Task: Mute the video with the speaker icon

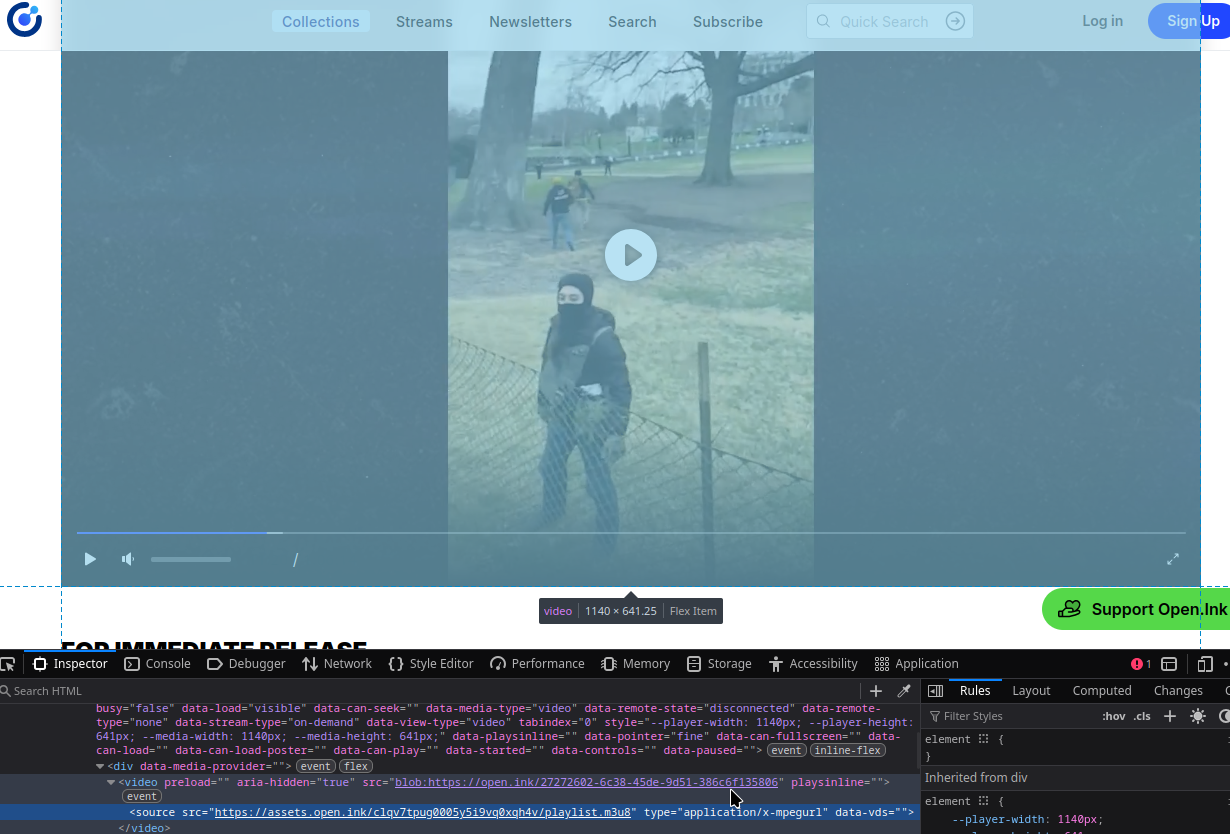Action: 128,559
